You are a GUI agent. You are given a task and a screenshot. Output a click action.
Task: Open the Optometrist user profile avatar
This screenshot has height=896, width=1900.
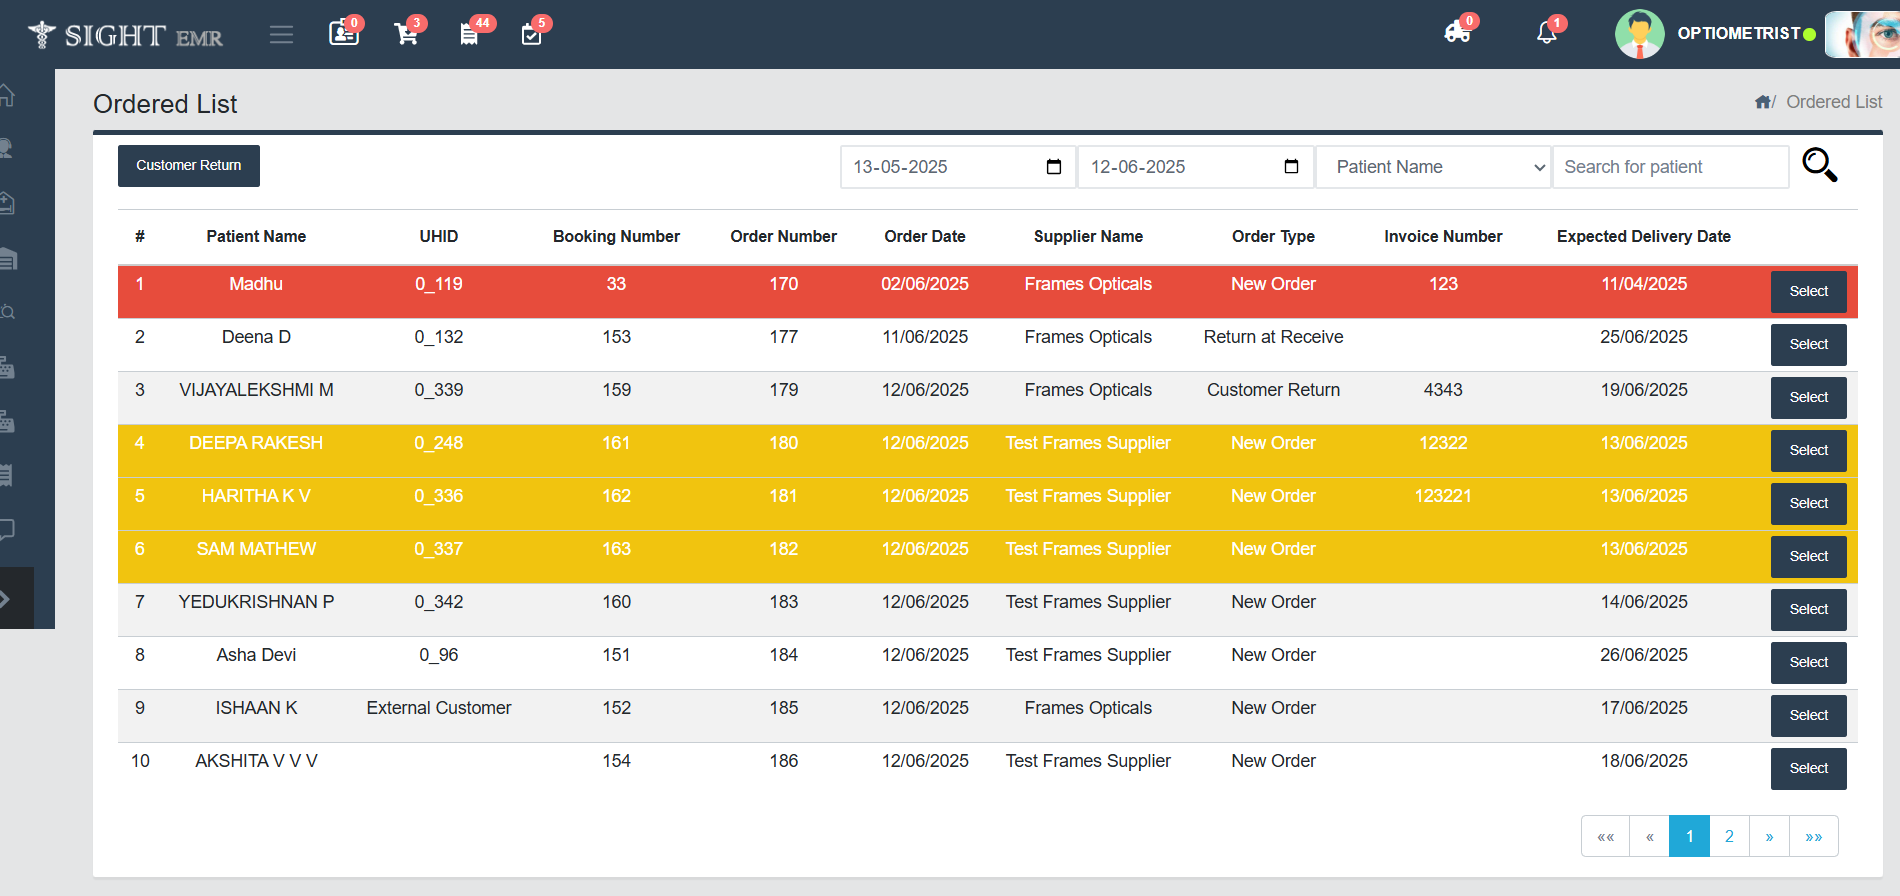1639,34
